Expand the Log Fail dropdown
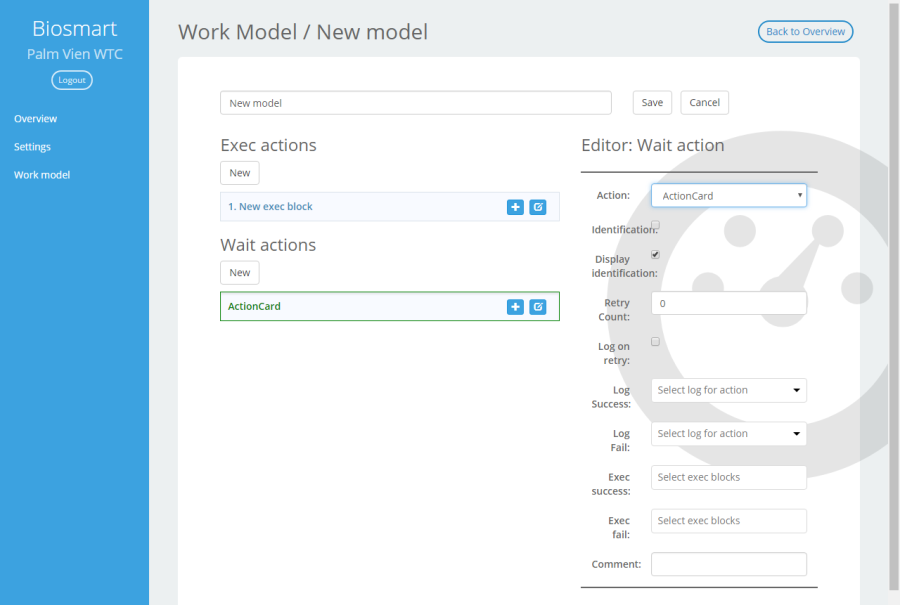The image size is (900, 605). pos(728,434)
